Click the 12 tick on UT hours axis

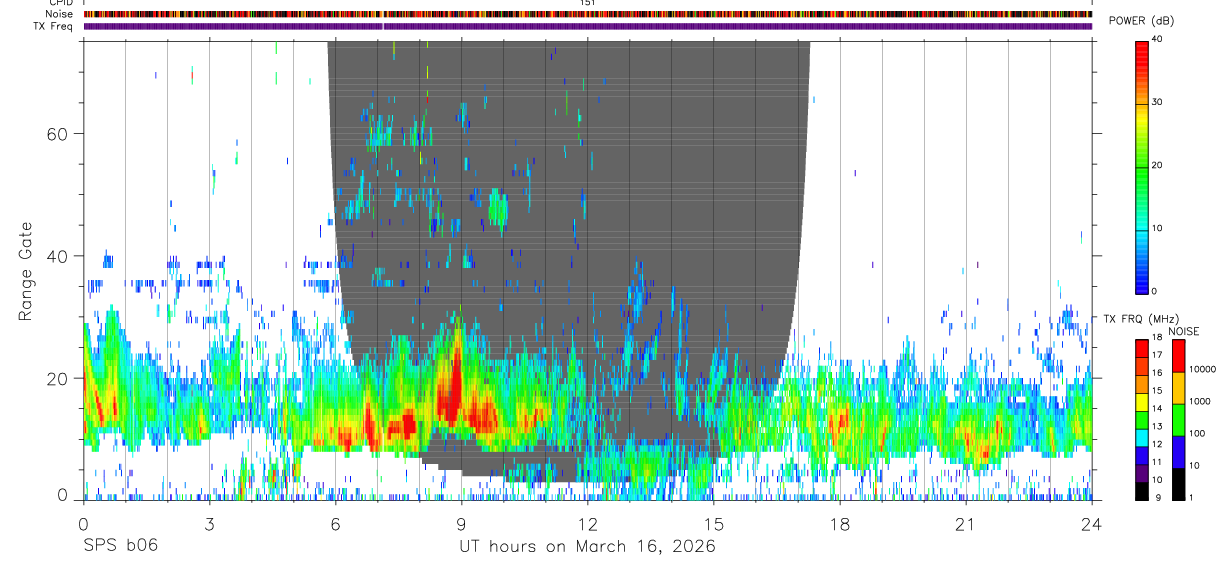tap(588, 523)
